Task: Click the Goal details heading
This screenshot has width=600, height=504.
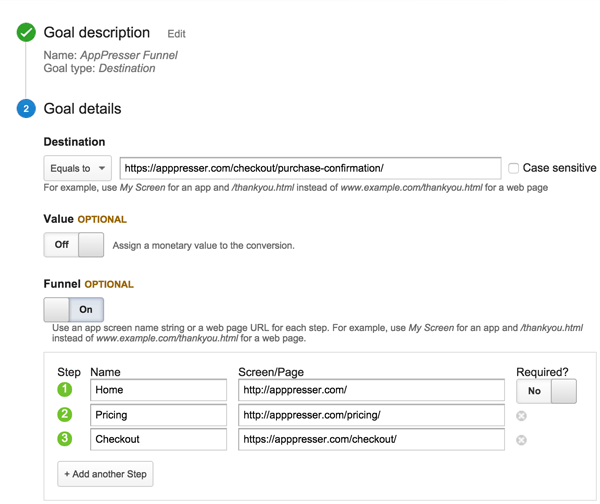Action: click(82, 109)
